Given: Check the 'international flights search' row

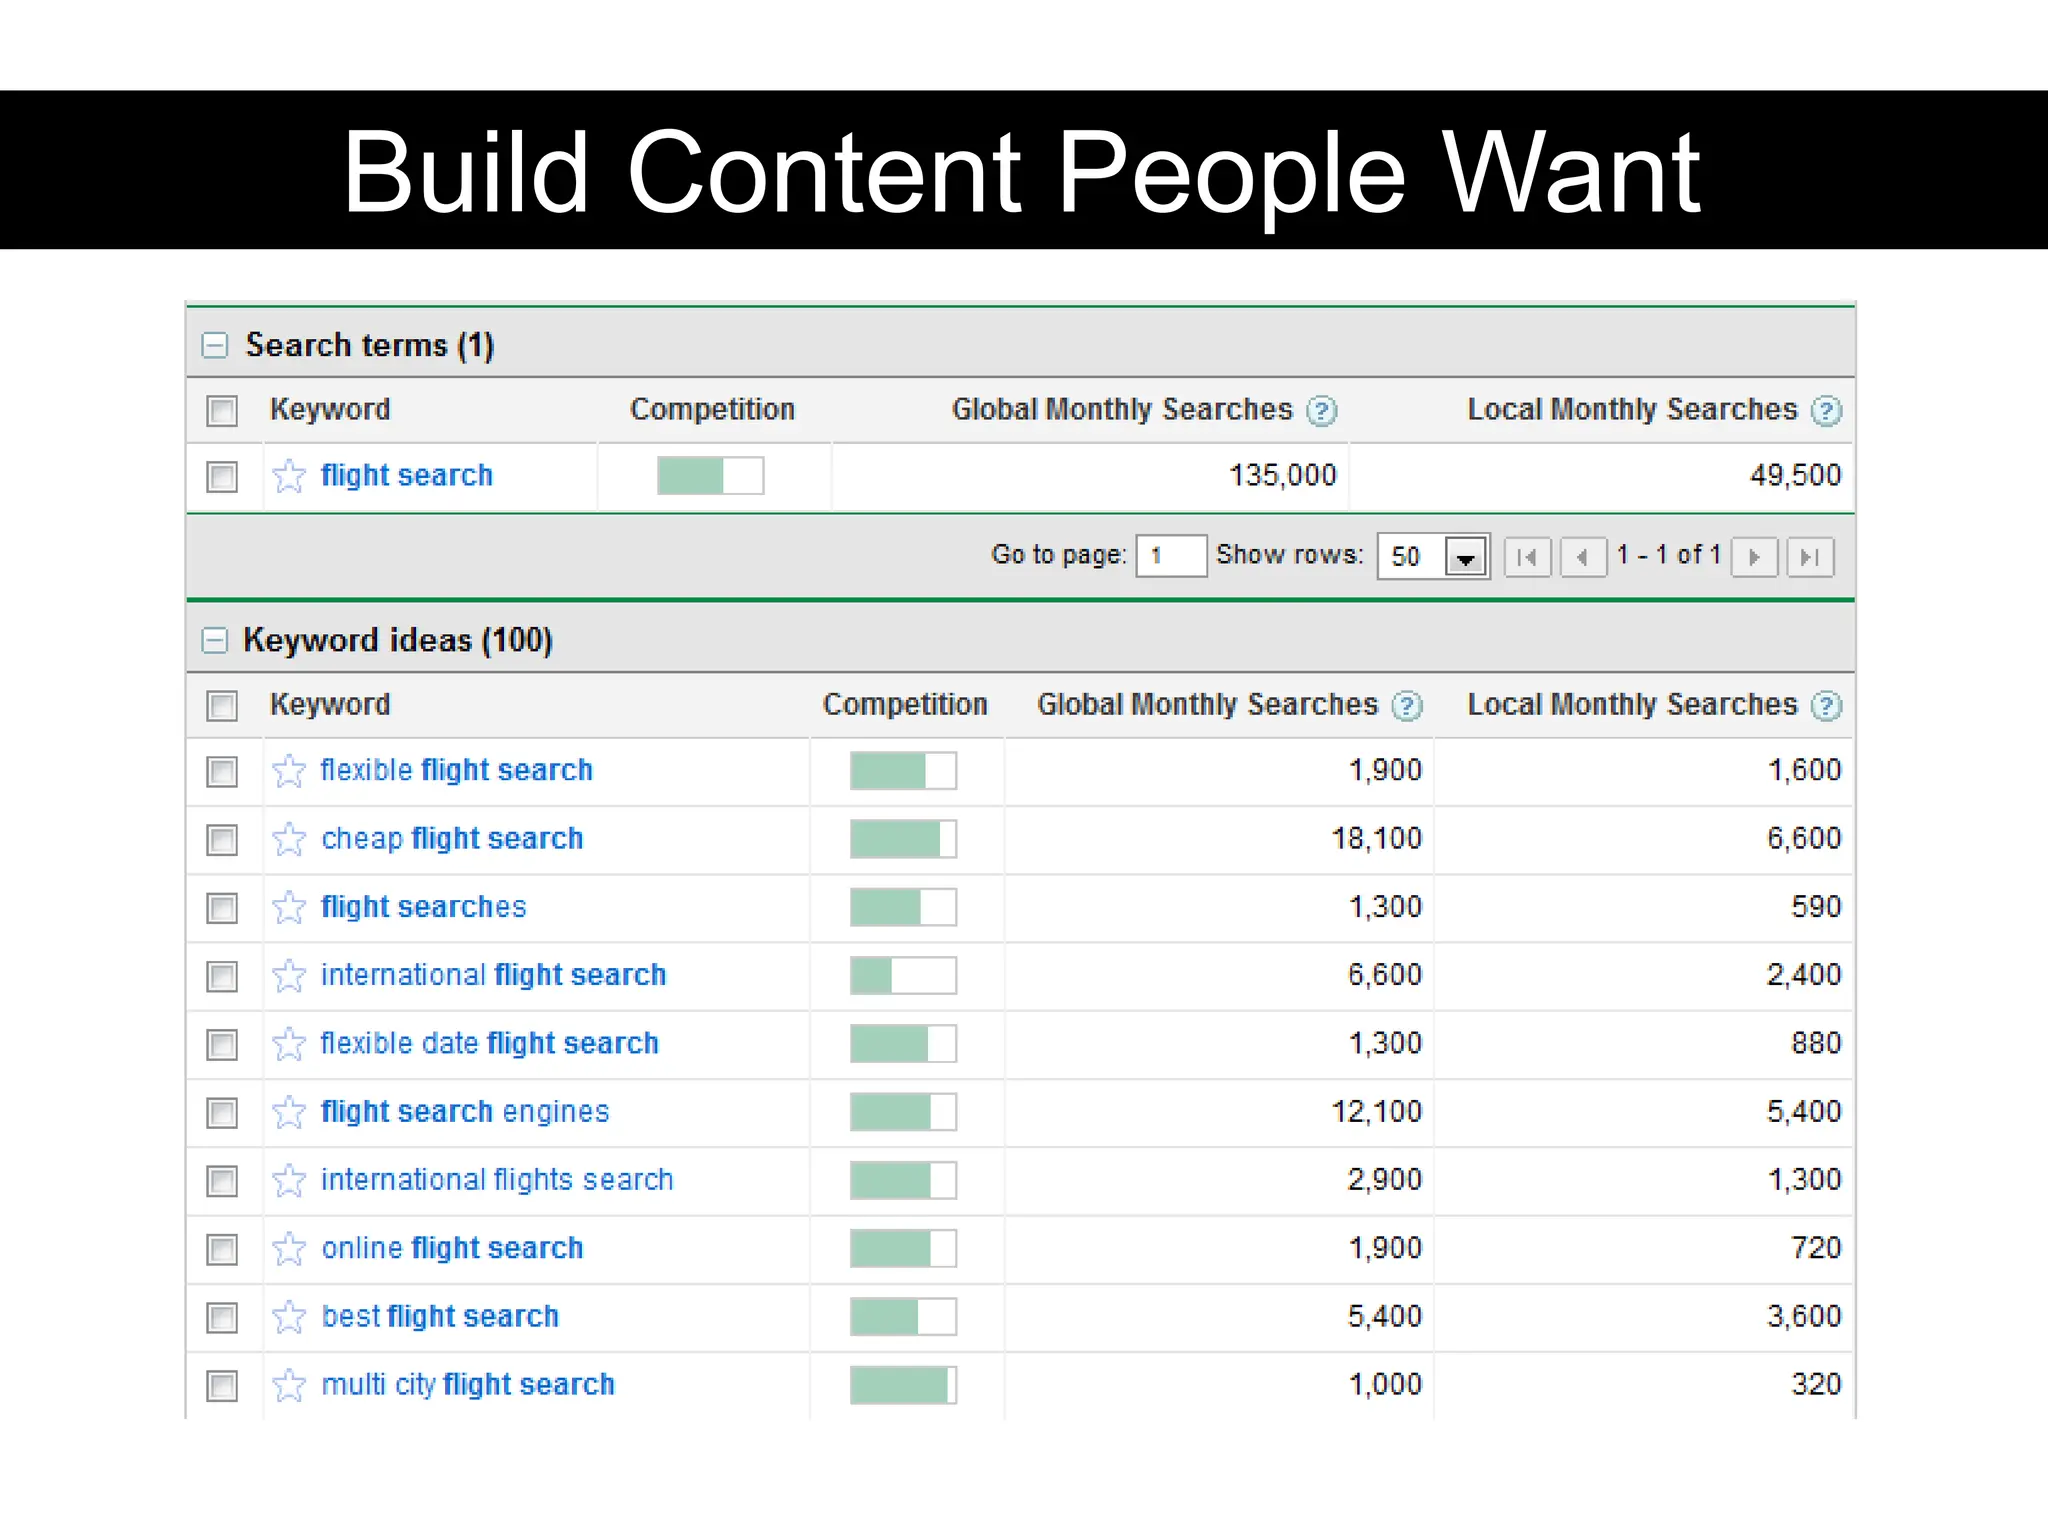Looking at the screenshot, I should (222, 1181).
